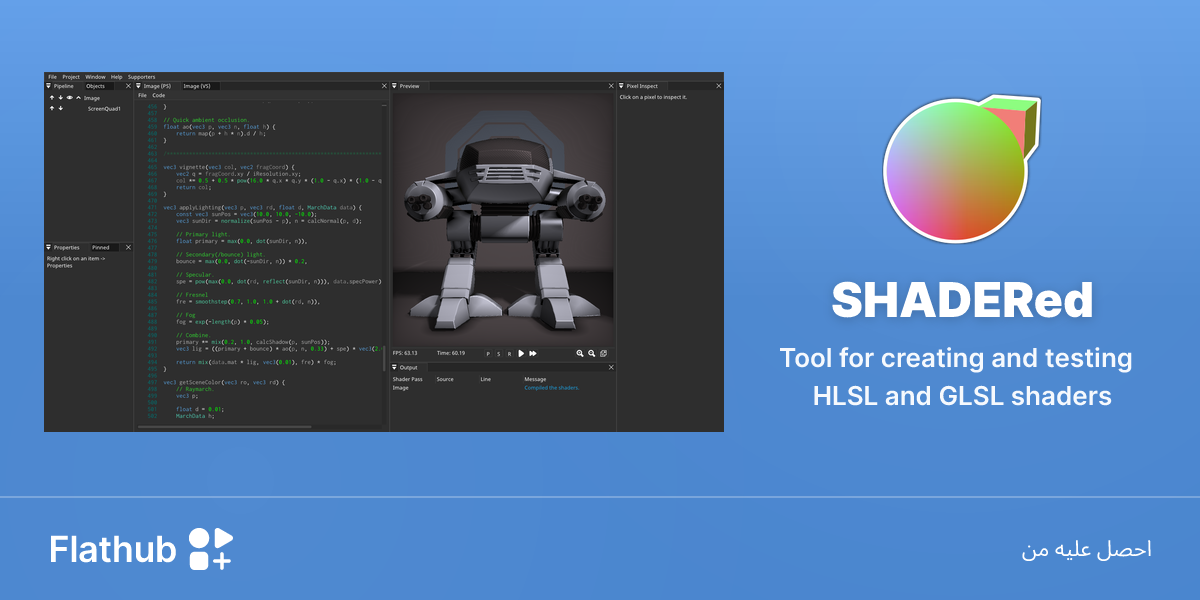The image size is (1200, 600).
Task: Select the Image (PS) editor tab
Action: tap(157, 86)
